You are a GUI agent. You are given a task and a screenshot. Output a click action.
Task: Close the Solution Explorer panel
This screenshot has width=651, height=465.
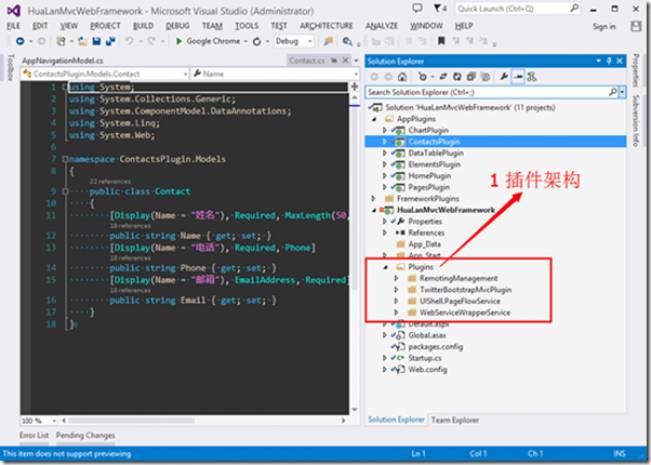click(620, 61)
